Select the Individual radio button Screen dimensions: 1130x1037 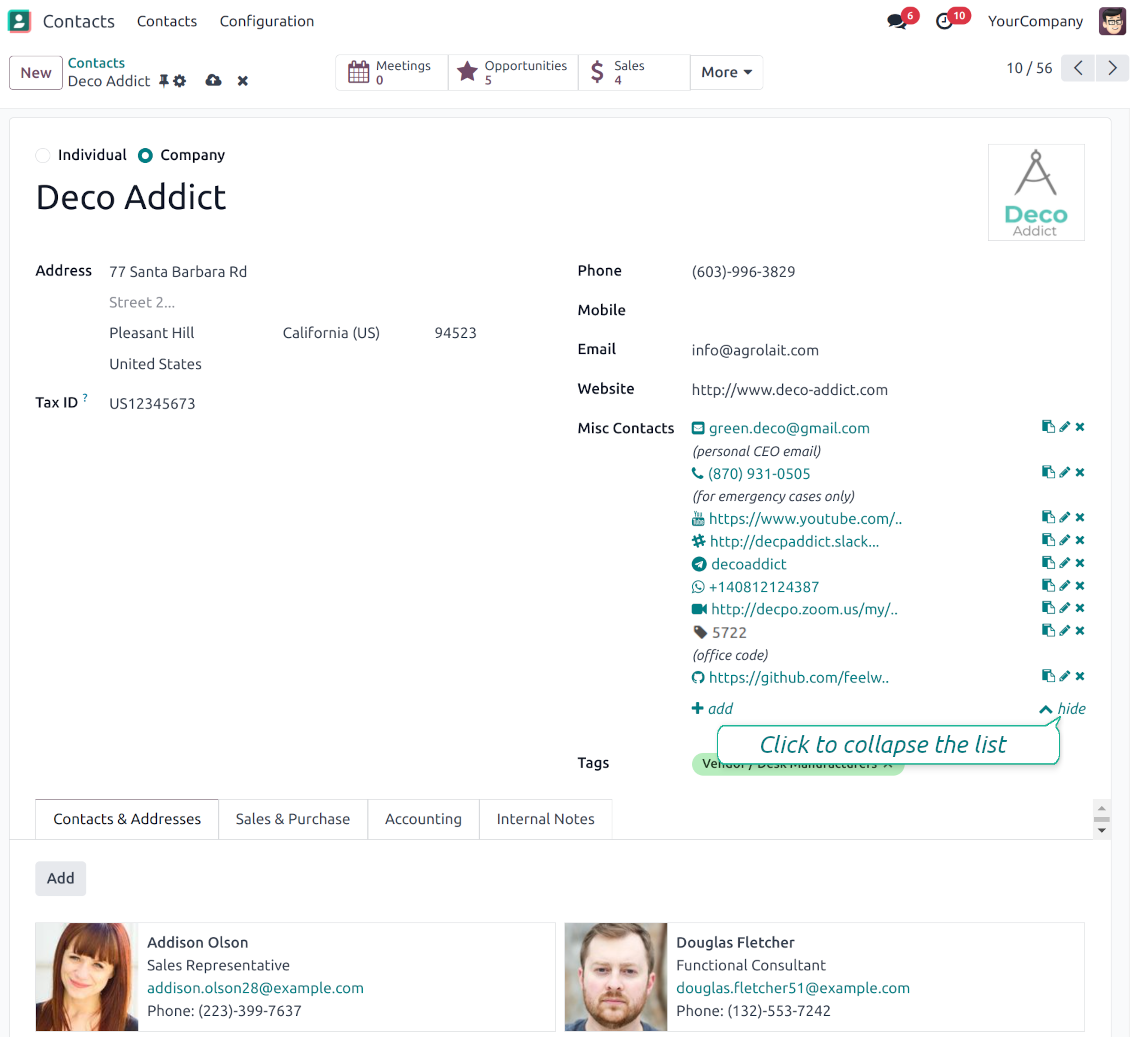click(43, 155)
